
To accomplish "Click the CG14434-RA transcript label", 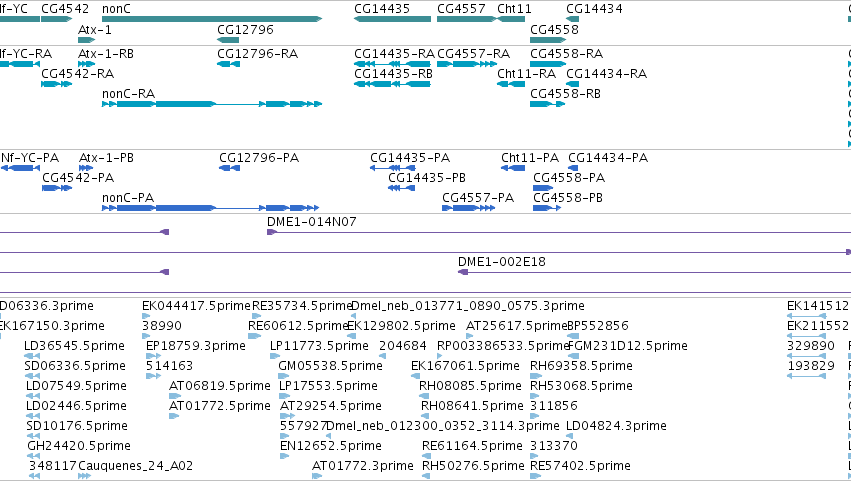I will 606,73.
